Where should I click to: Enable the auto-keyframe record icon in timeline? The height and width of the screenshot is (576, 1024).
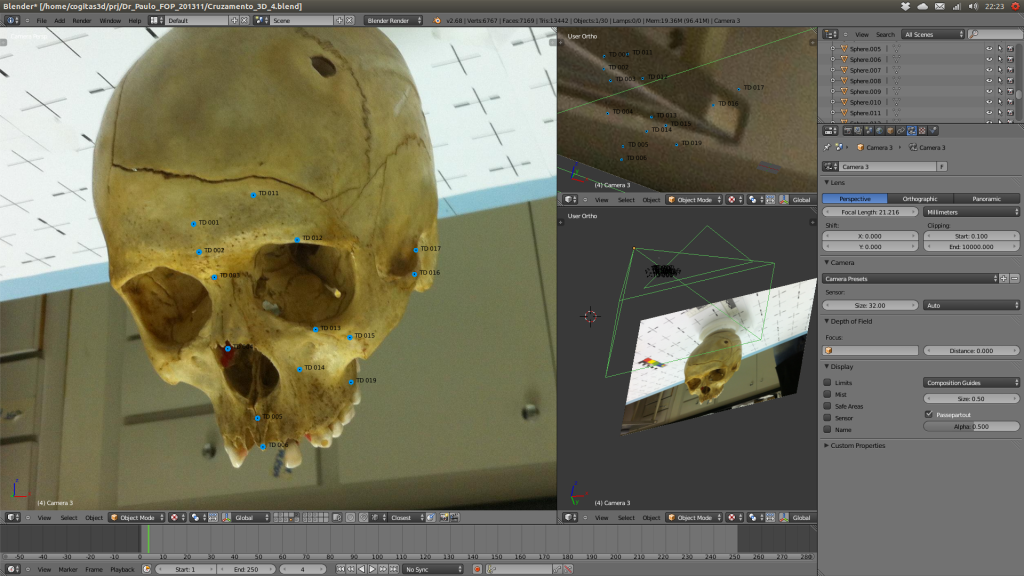pyautogui.click(x=477, y=567)
